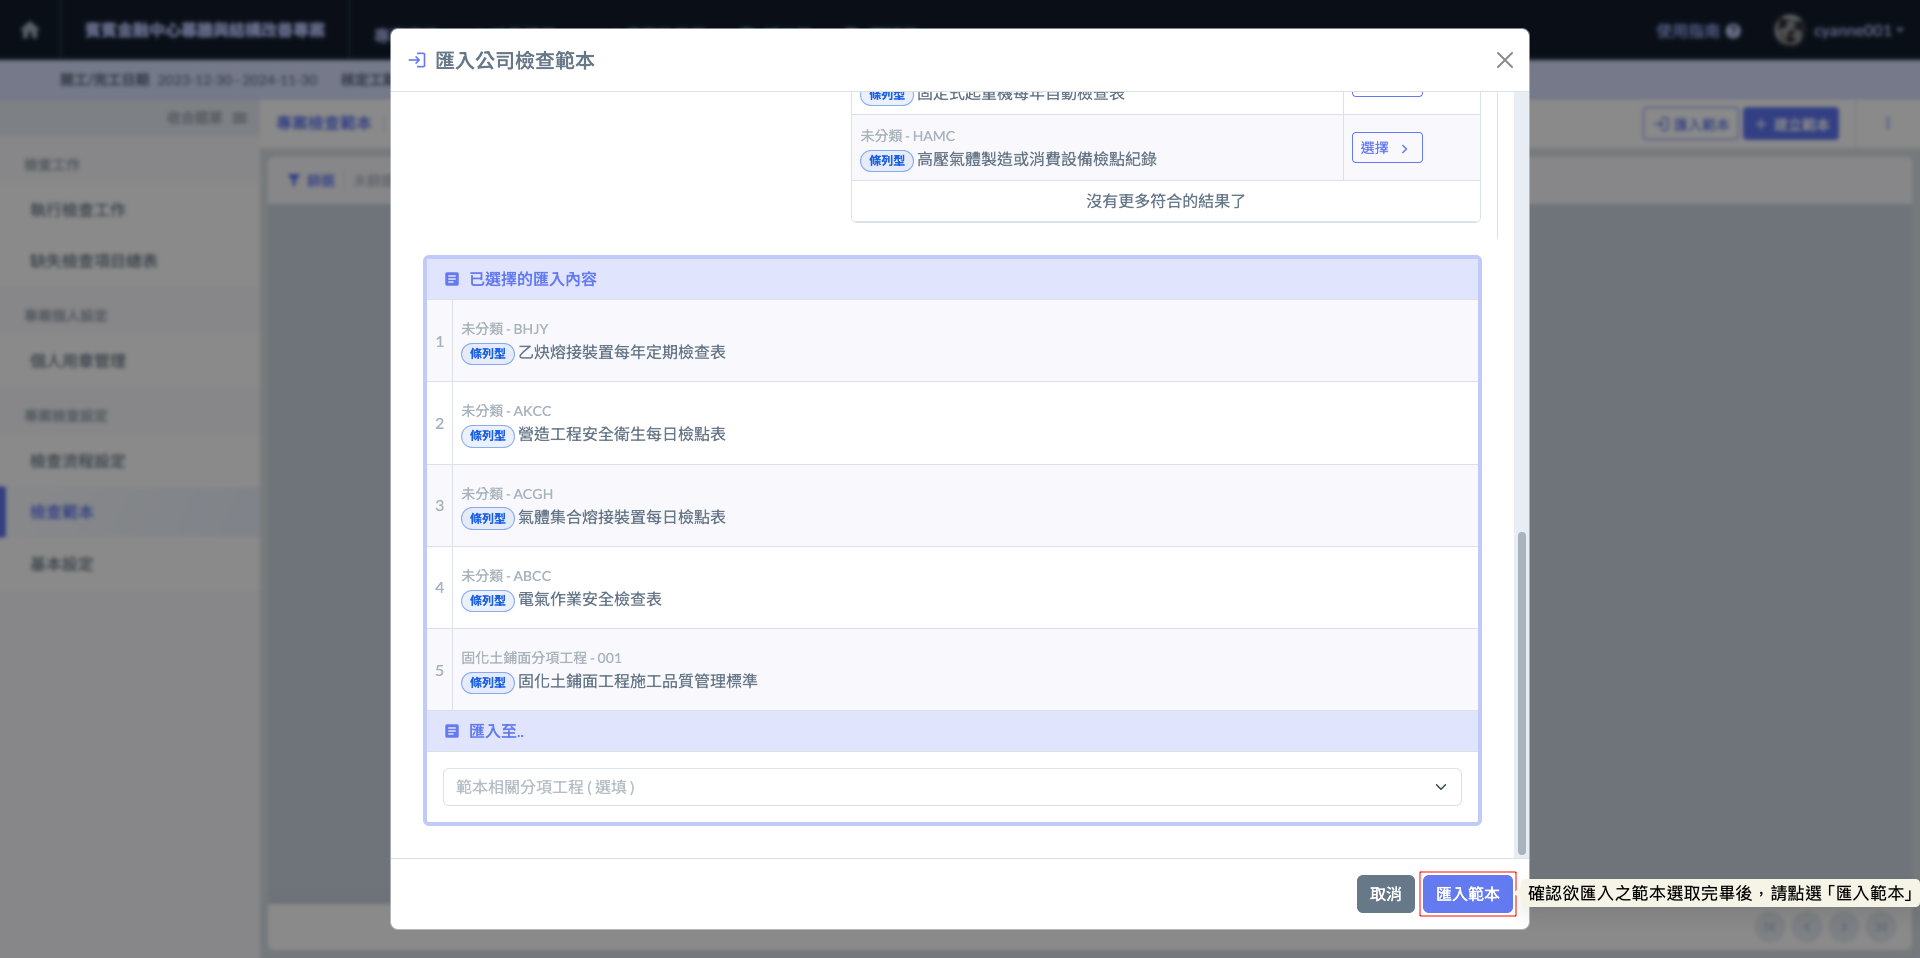Click the 條列型 tag of 電氣作業安全檢查表
1920x958 pixels.
[488, 600]
